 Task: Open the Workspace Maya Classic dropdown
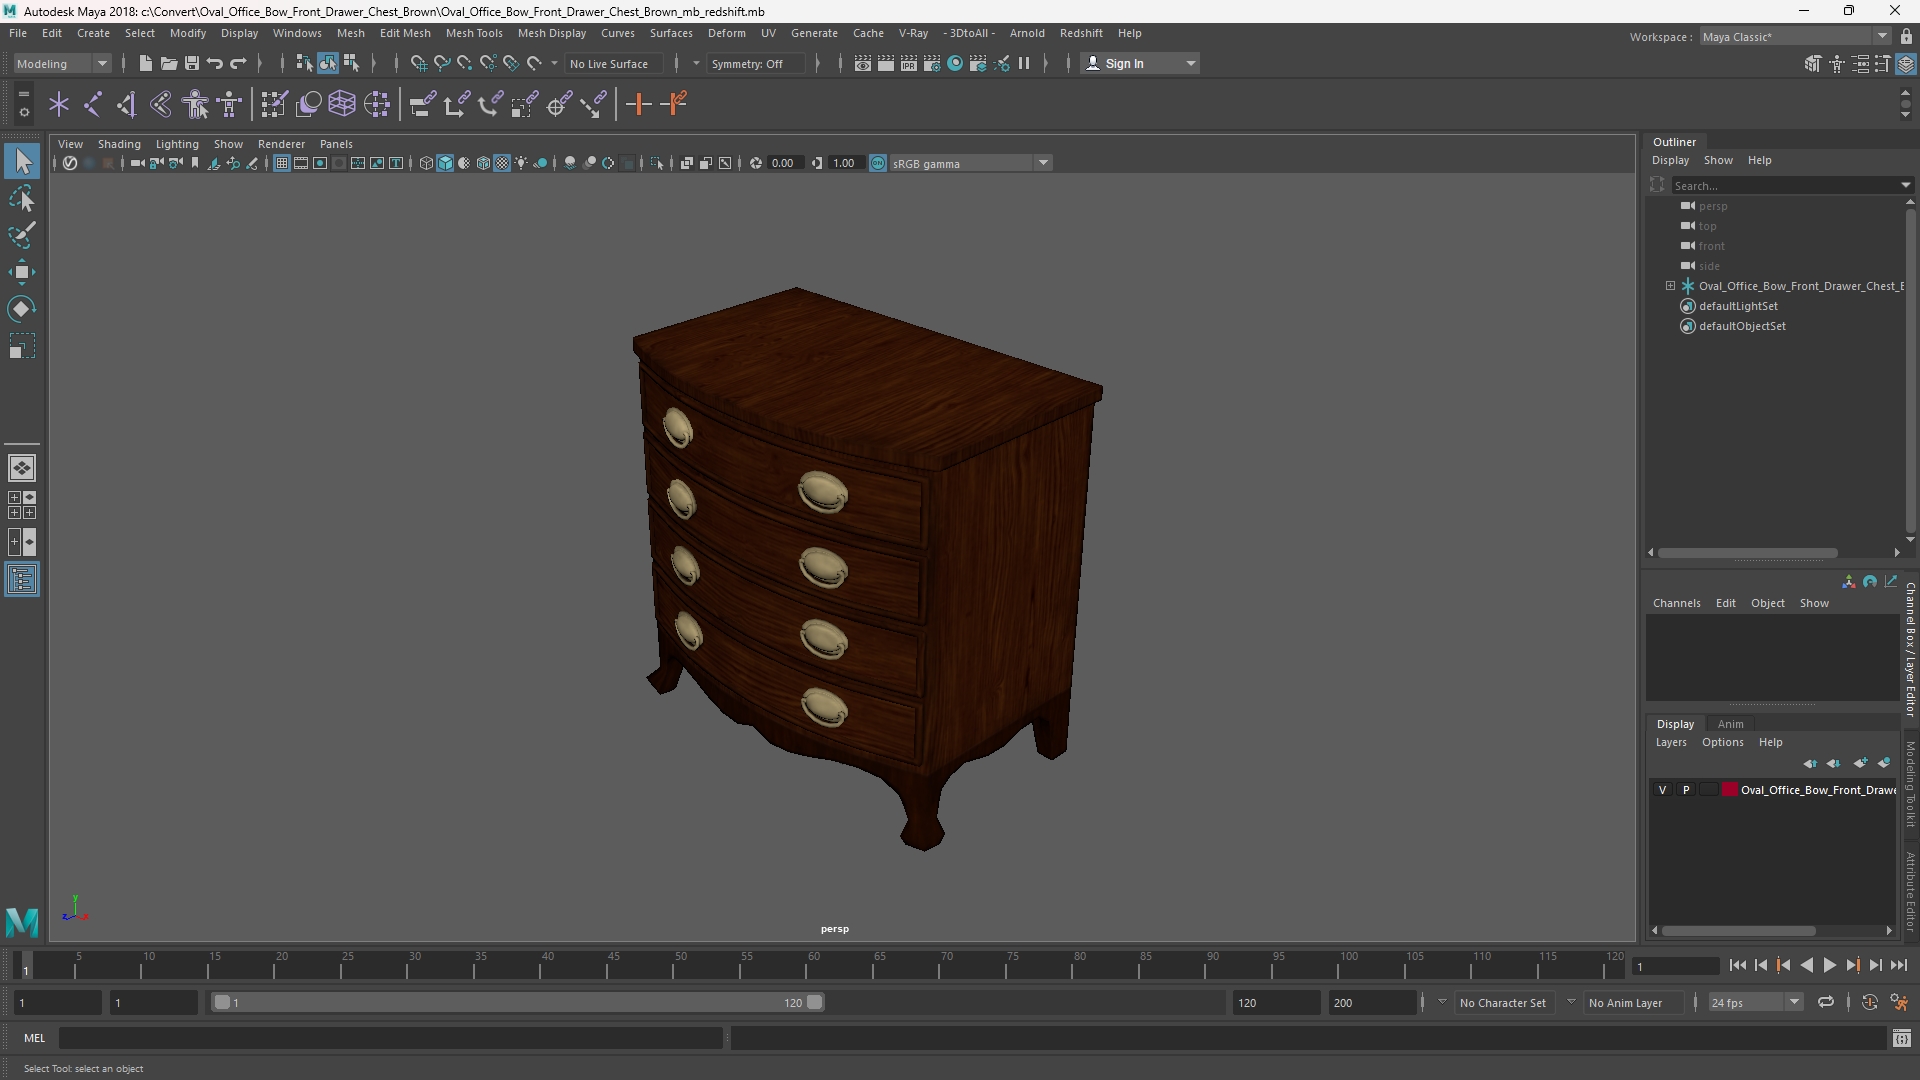[1795, 36]
